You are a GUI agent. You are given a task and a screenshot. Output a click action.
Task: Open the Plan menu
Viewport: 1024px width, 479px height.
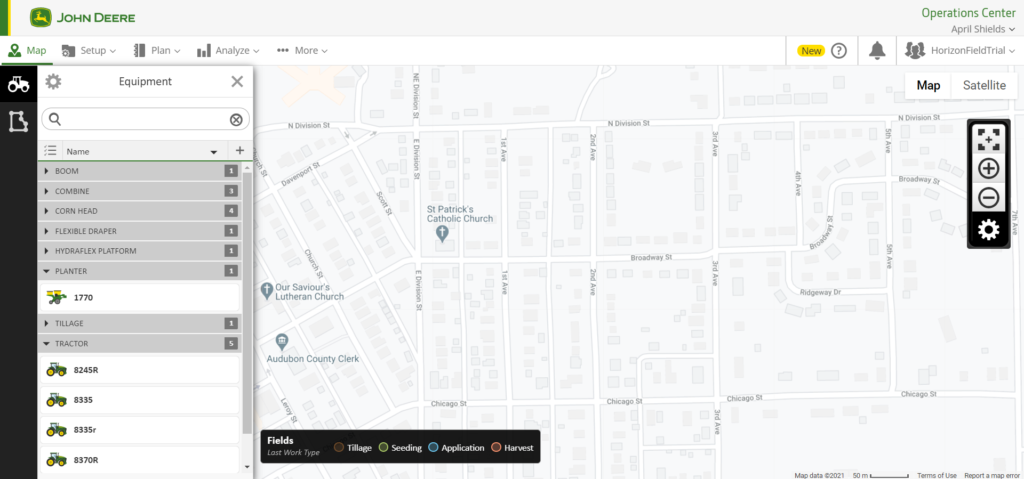[157, 50]
